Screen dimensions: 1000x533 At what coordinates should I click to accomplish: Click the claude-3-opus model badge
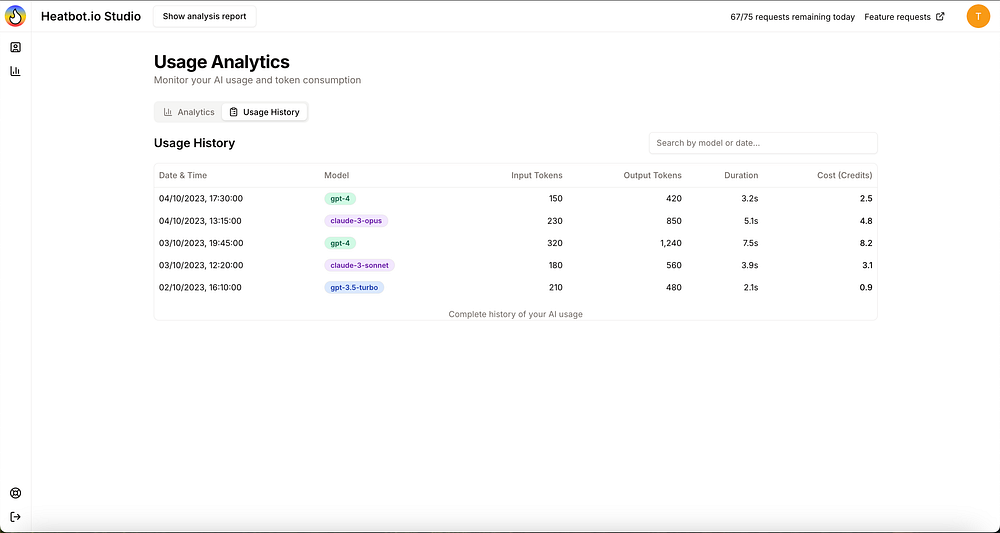click(x=356, y=221)
